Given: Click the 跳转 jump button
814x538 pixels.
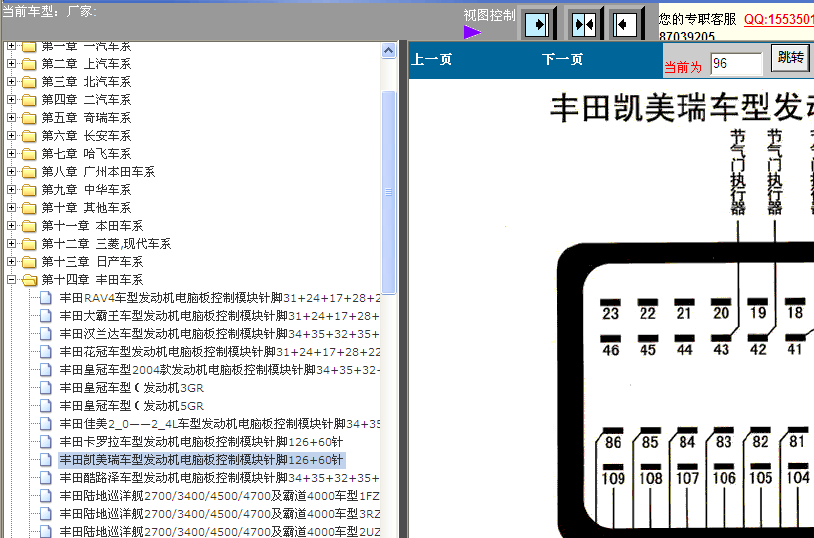Looking at the screenshot, I should 791,57.
